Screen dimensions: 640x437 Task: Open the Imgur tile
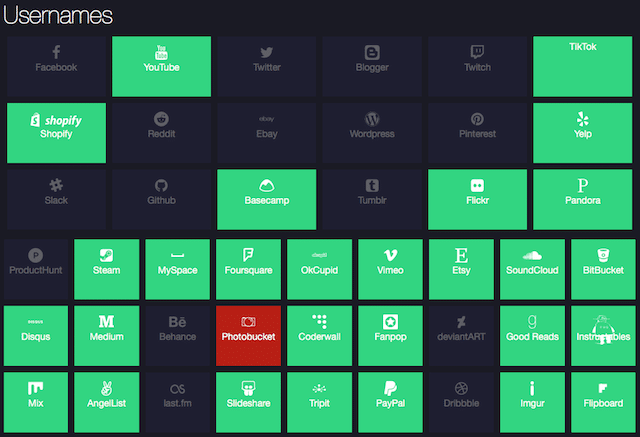pos(532,402)
